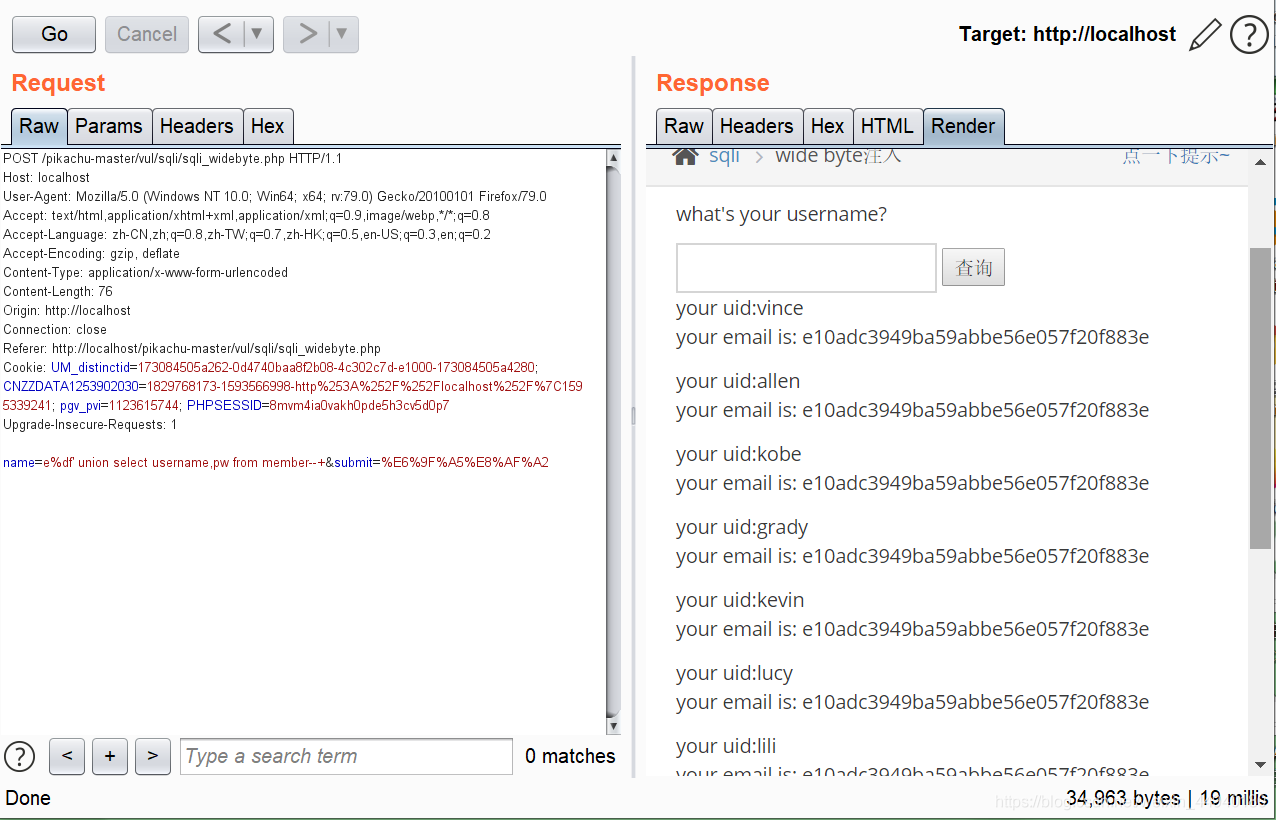Open the Request Hex tab
1276x820 pixels.
pos(268,126)
